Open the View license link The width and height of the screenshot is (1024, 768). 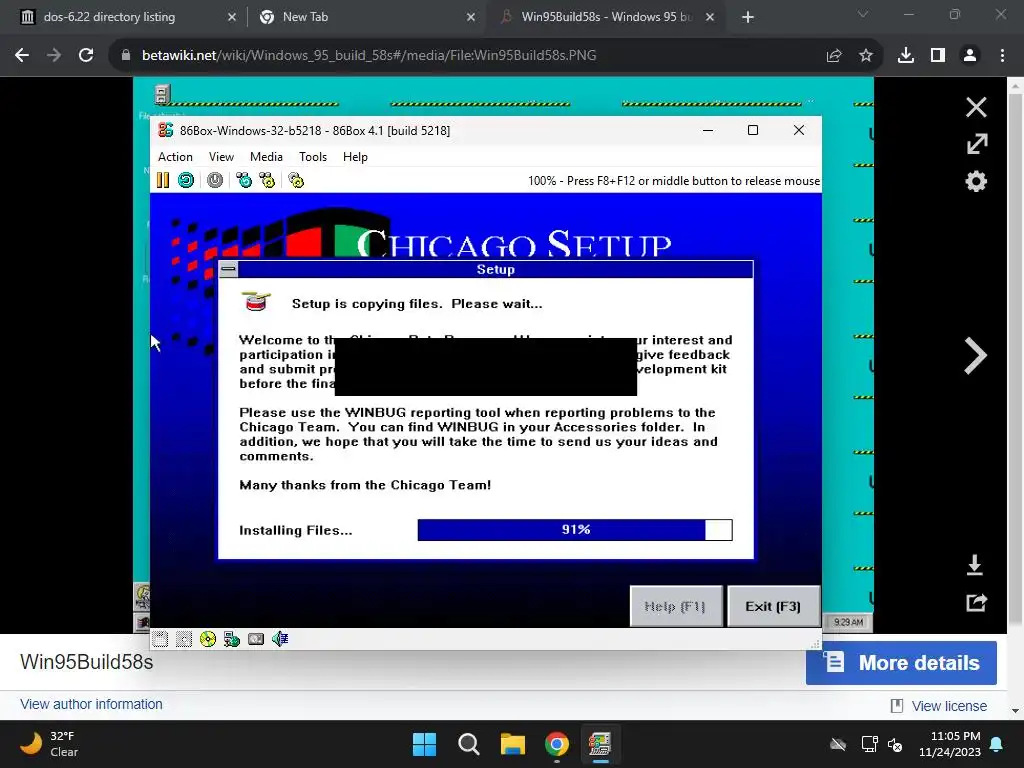[x=949, y=706]
